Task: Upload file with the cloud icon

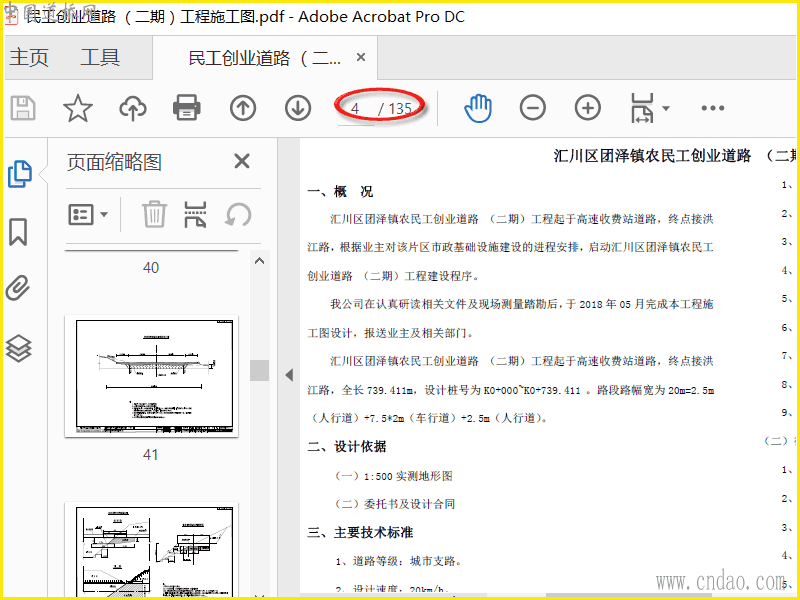Action: point(133,108)
